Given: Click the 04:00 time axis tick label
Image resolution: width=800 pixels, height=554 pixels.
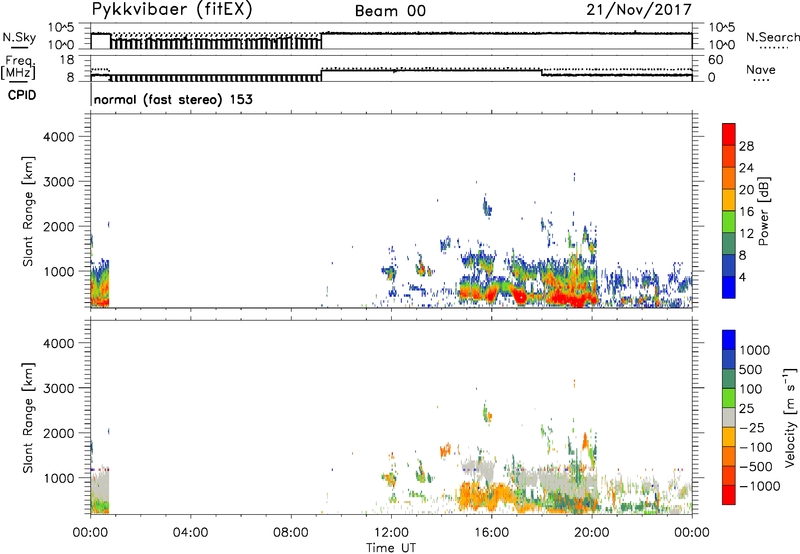Looking at the screenshot, I should [190, 533].
